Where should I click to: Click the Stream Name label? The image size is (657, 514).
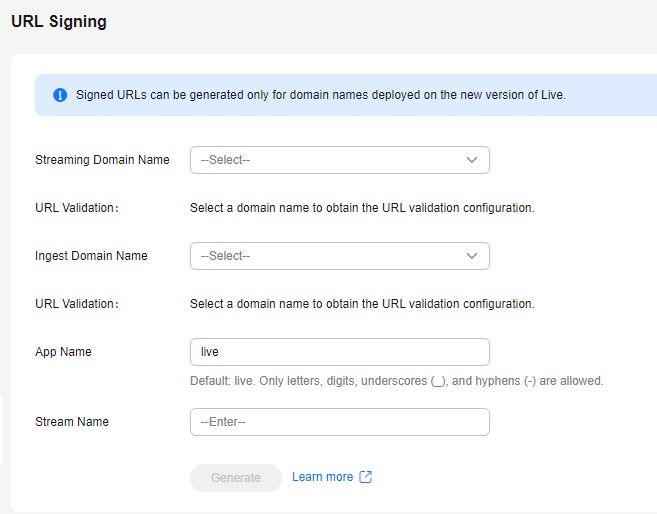click(72, 422)
